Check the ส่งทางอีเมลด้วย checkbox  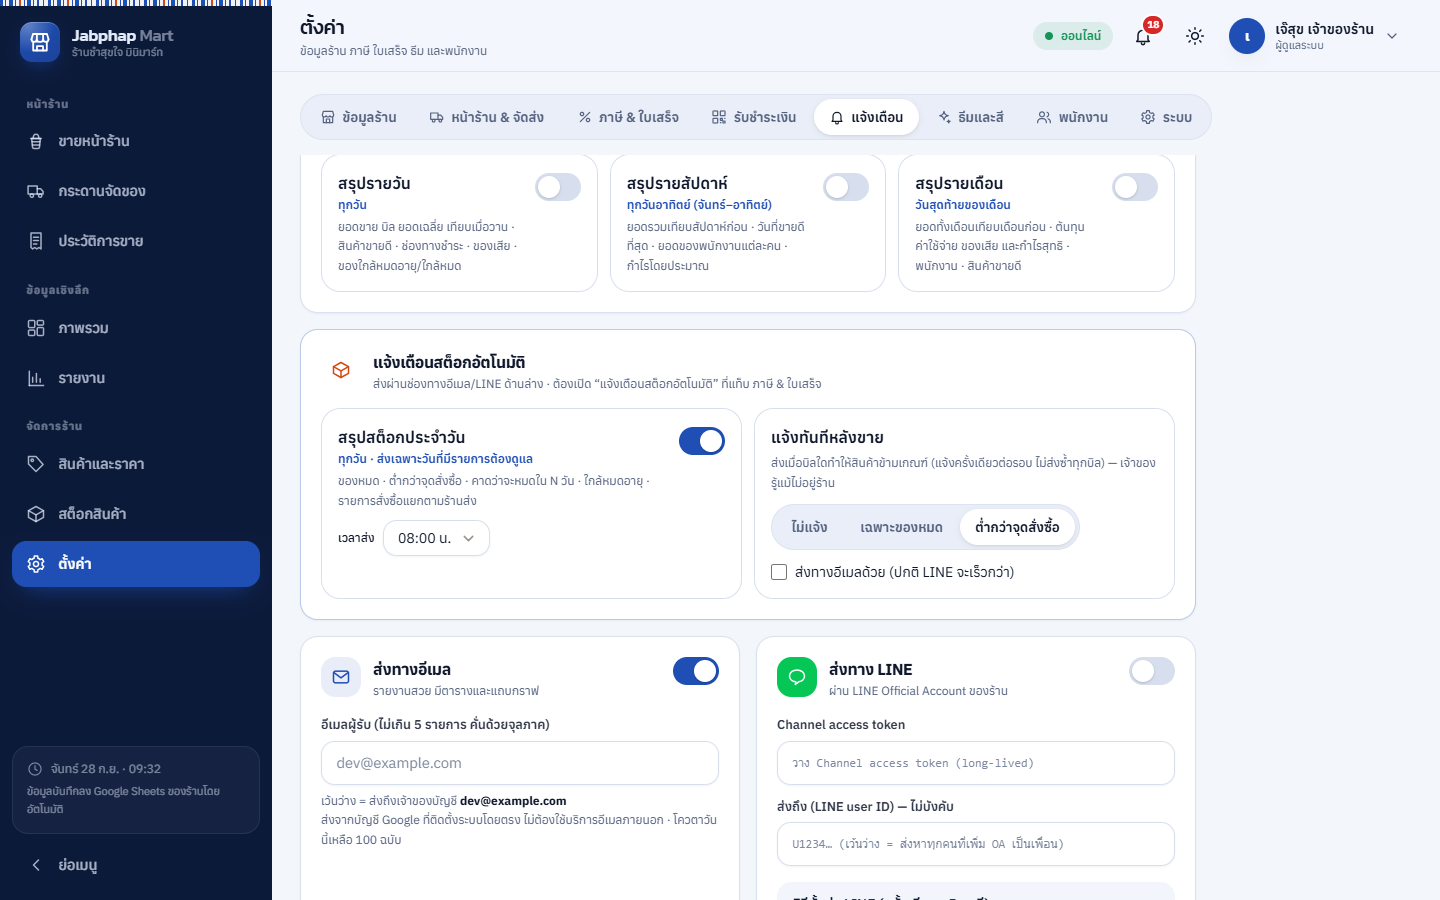coord(779,572)
